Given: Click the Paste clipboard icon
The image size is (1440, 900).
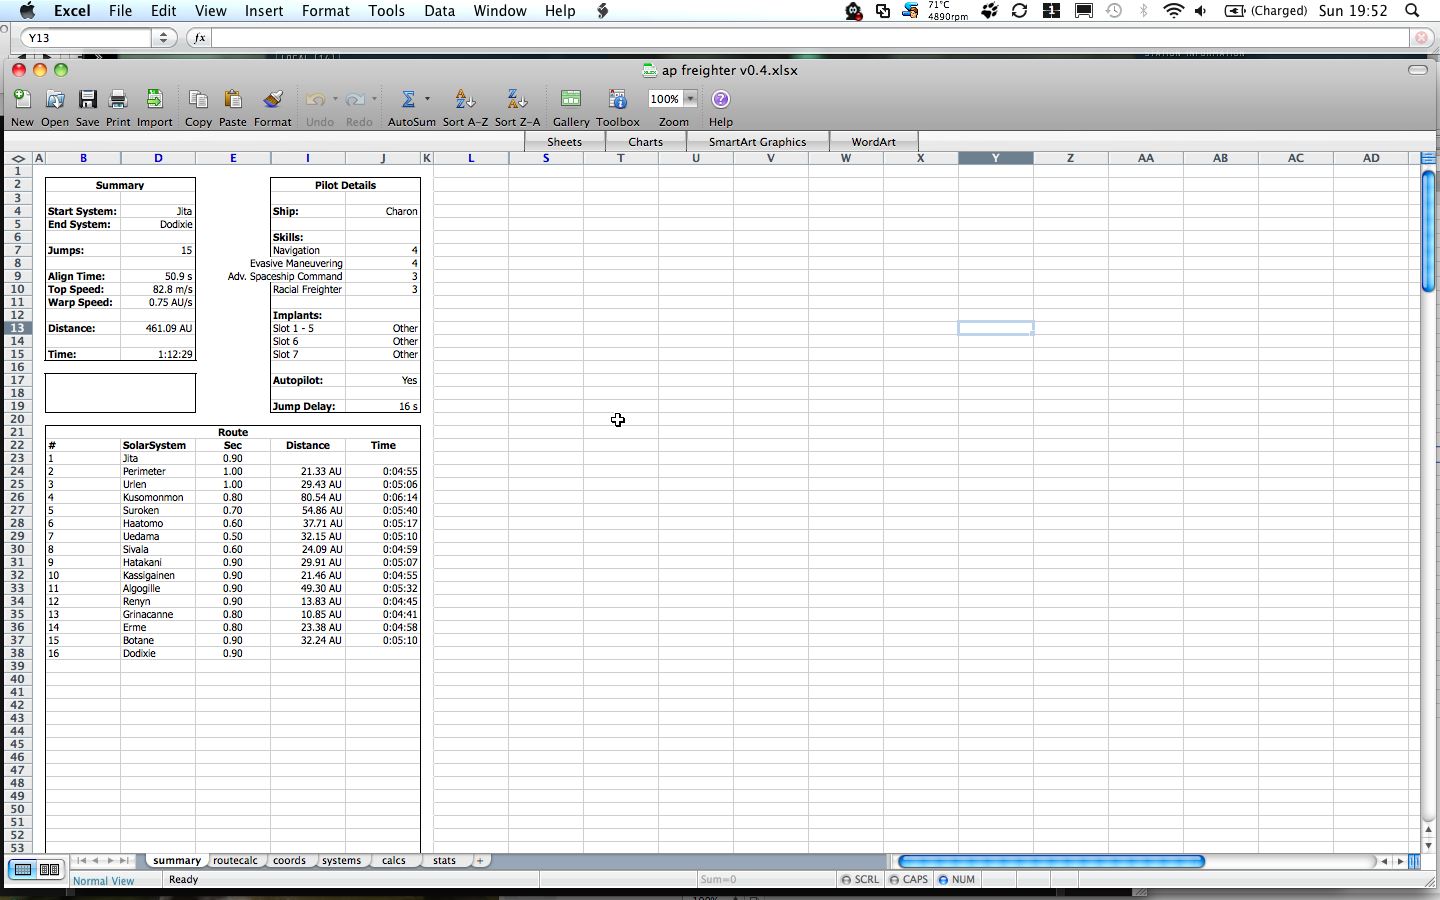Looking at the screenshot, I should pyautogui.click(x=233, y=99).
